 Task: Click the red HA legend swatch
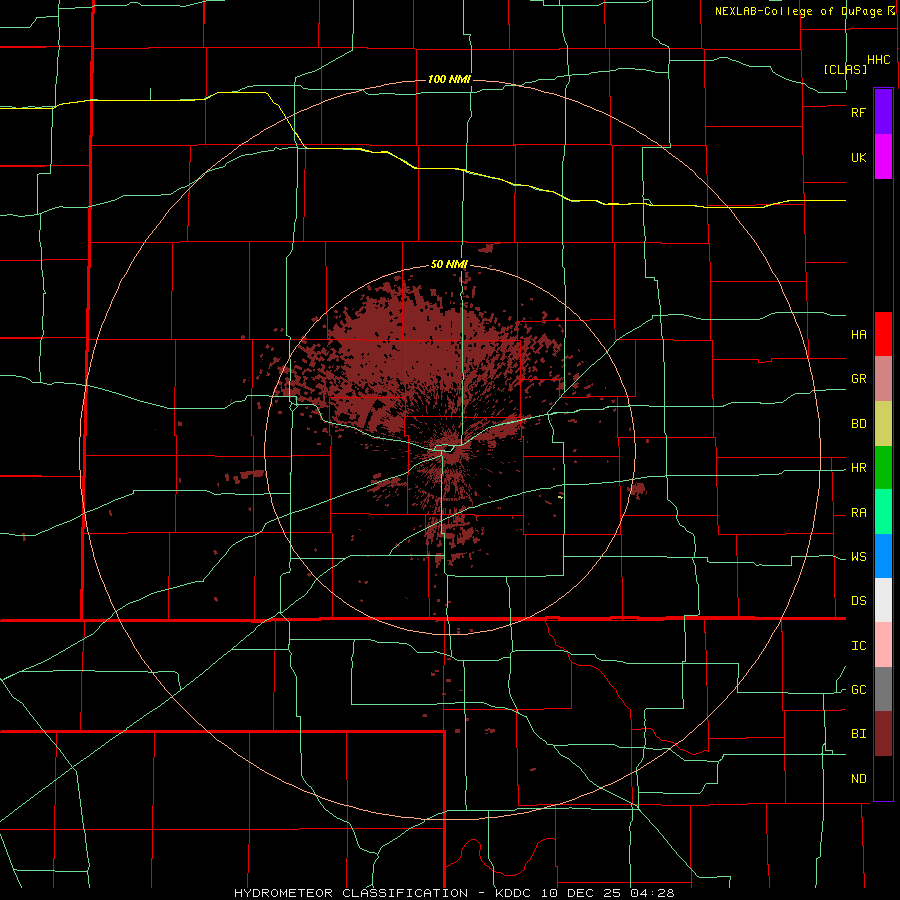(883, 334)
